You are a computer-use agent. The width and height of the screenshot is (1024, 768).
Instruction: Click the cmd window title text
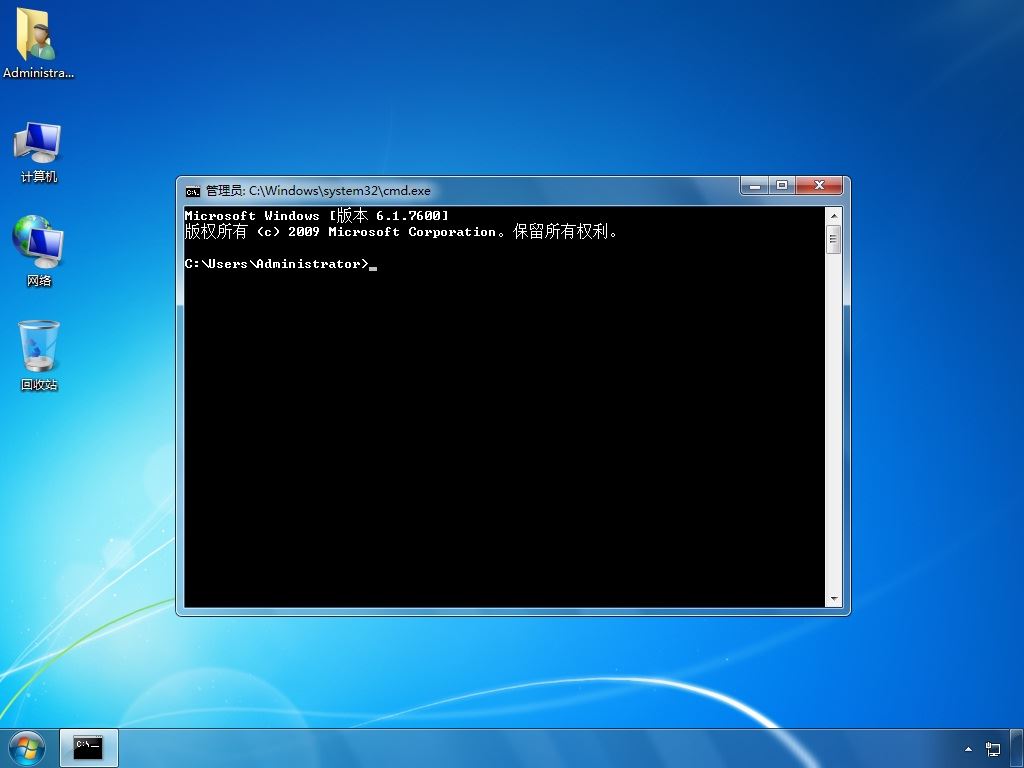click(x=318, y=191)
